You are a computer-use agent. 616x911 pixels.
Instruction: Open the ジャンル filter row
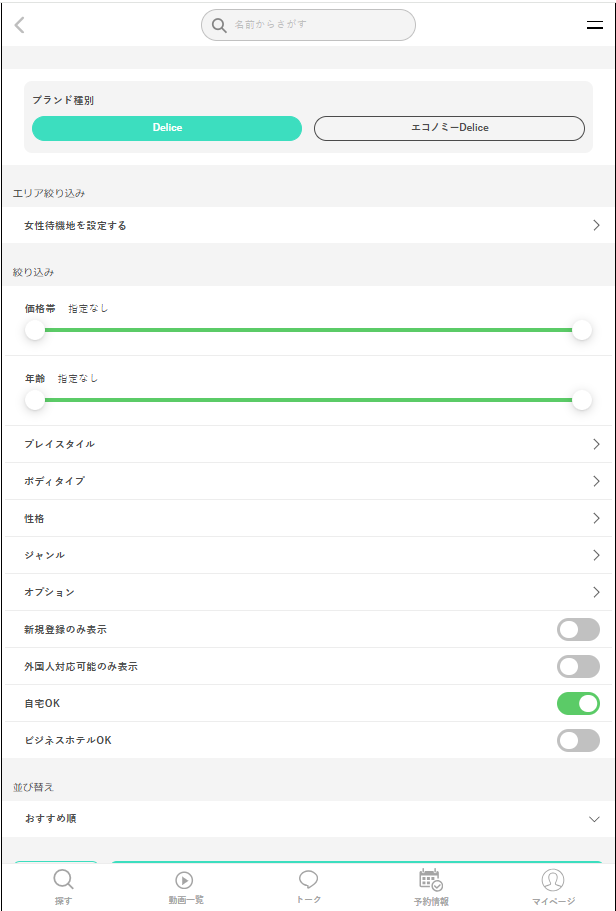point(308,555)
